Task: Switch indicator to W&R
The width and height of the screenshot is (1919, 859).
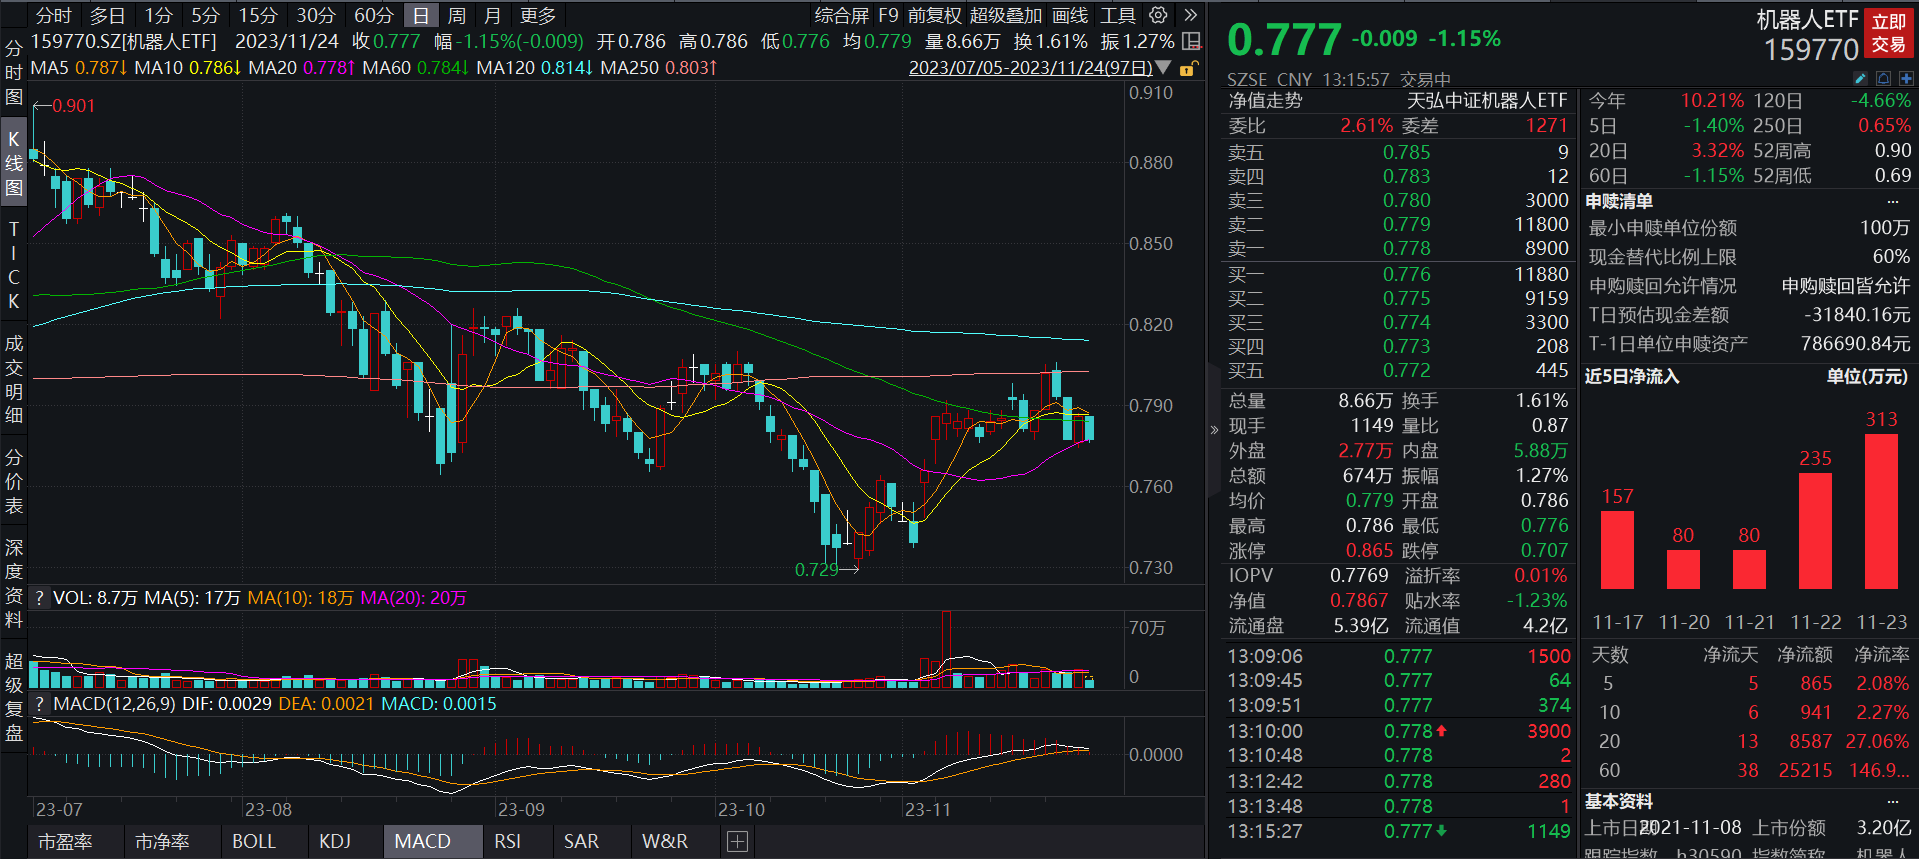Action: (665, 842)
